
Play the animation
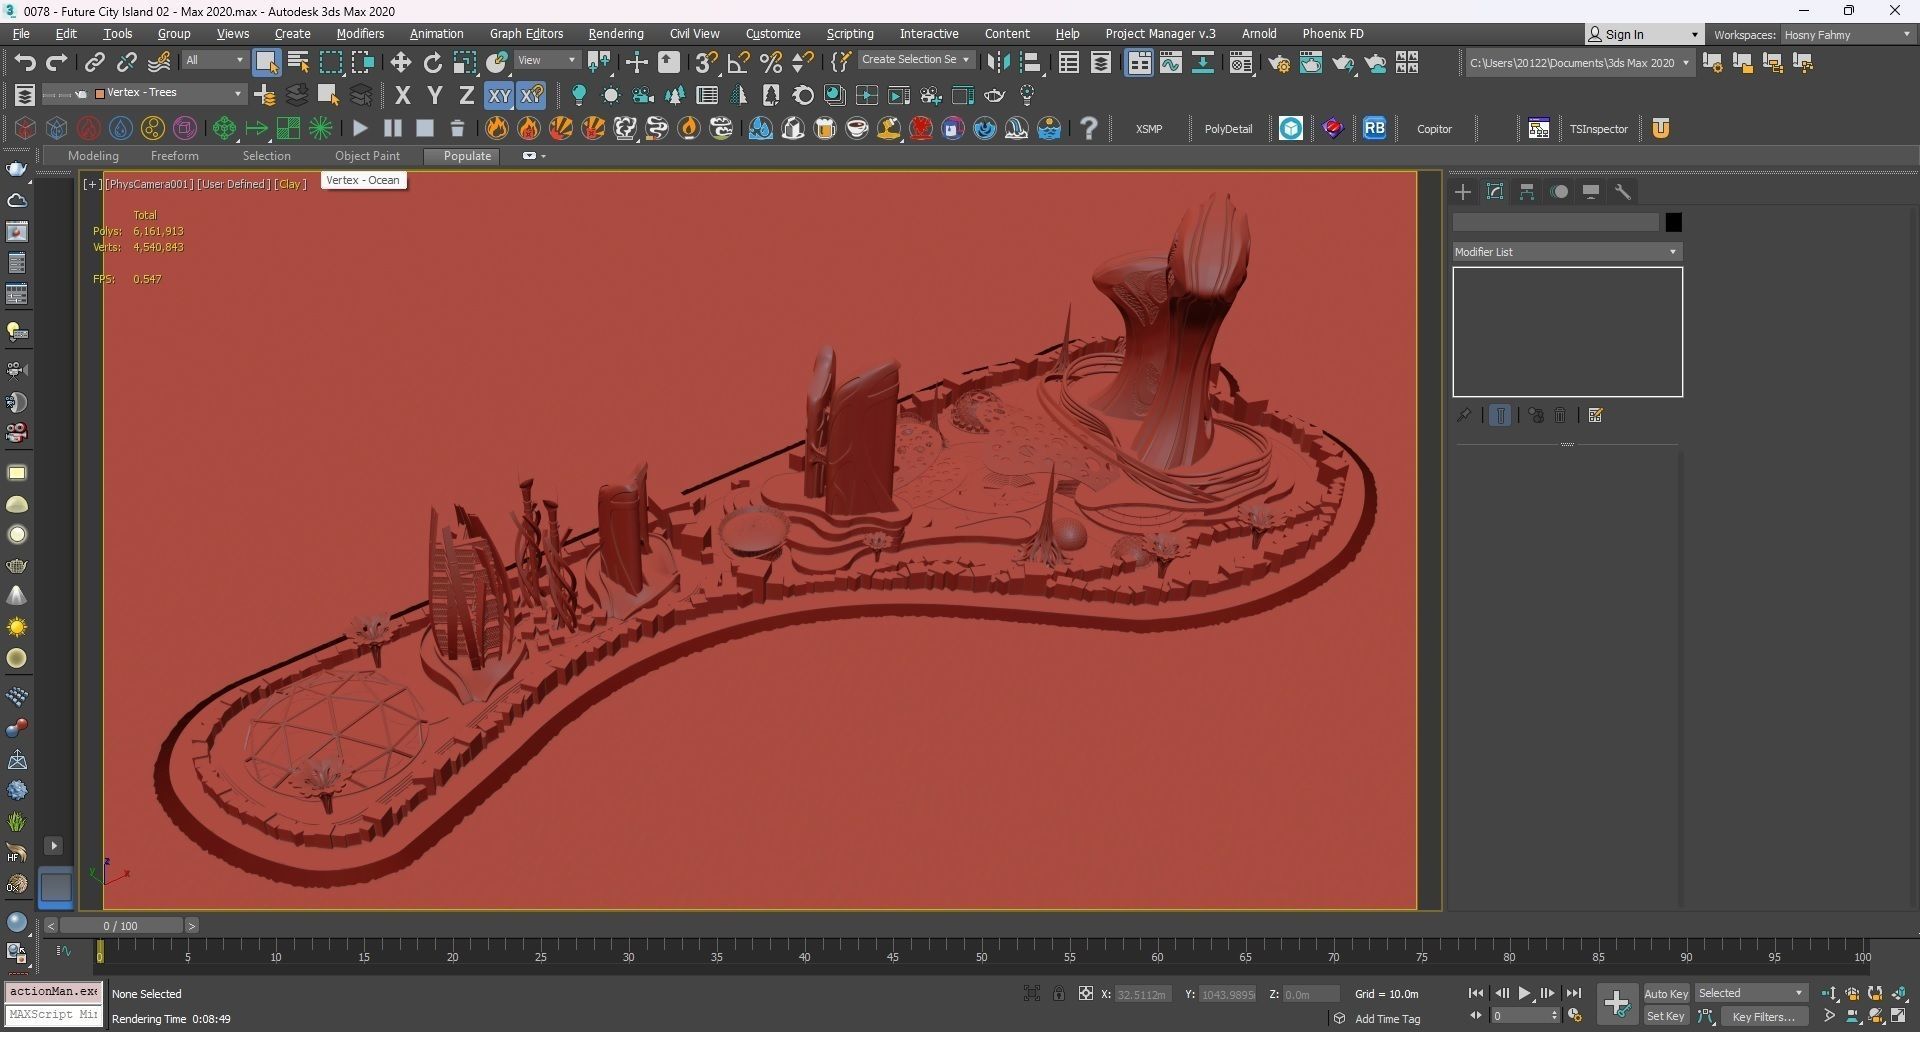(x=1525, y=993)
